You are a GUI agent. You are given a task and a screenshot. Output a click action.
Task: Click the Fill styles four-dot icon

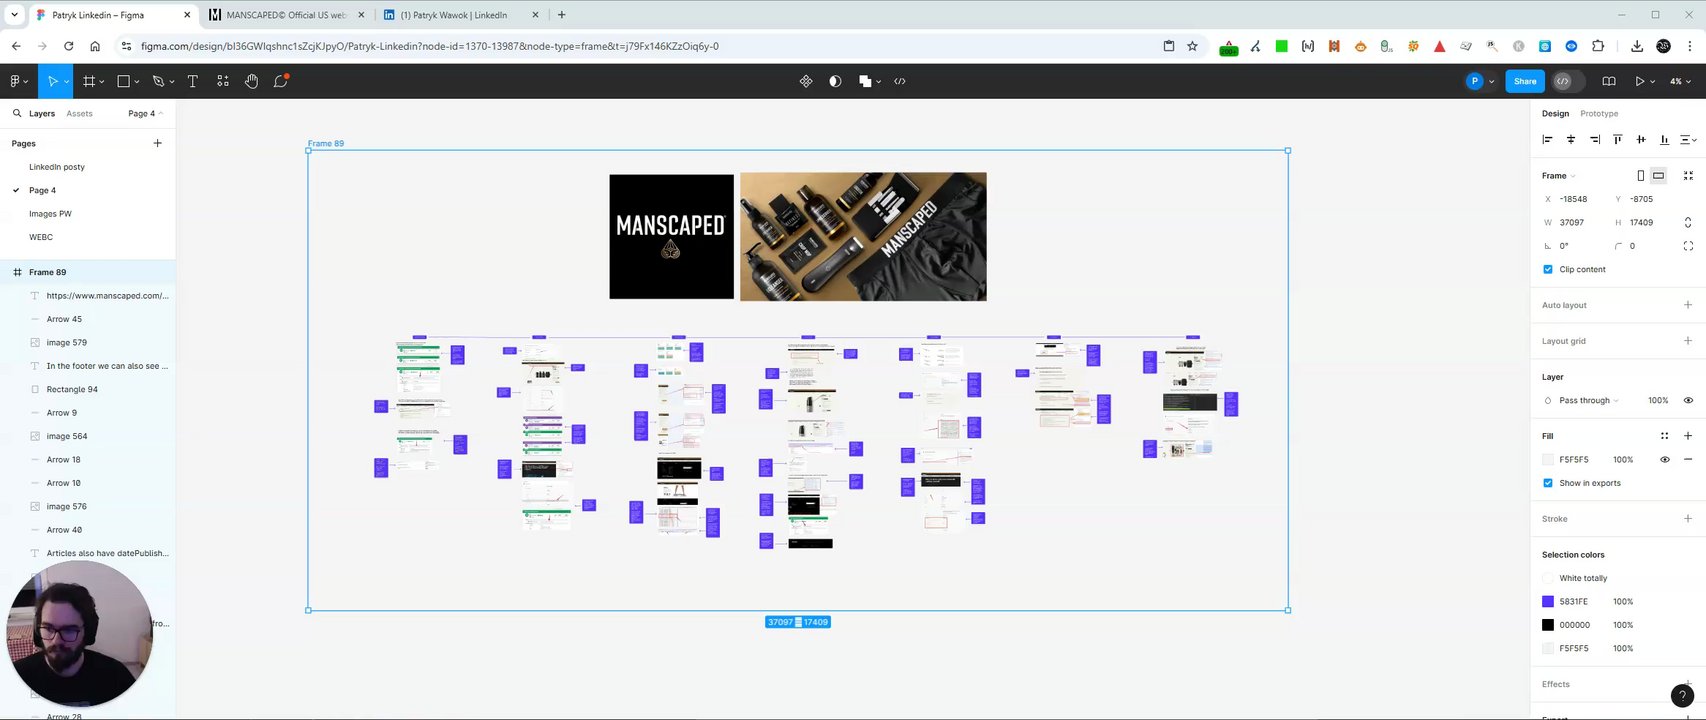pos(1664,436)
